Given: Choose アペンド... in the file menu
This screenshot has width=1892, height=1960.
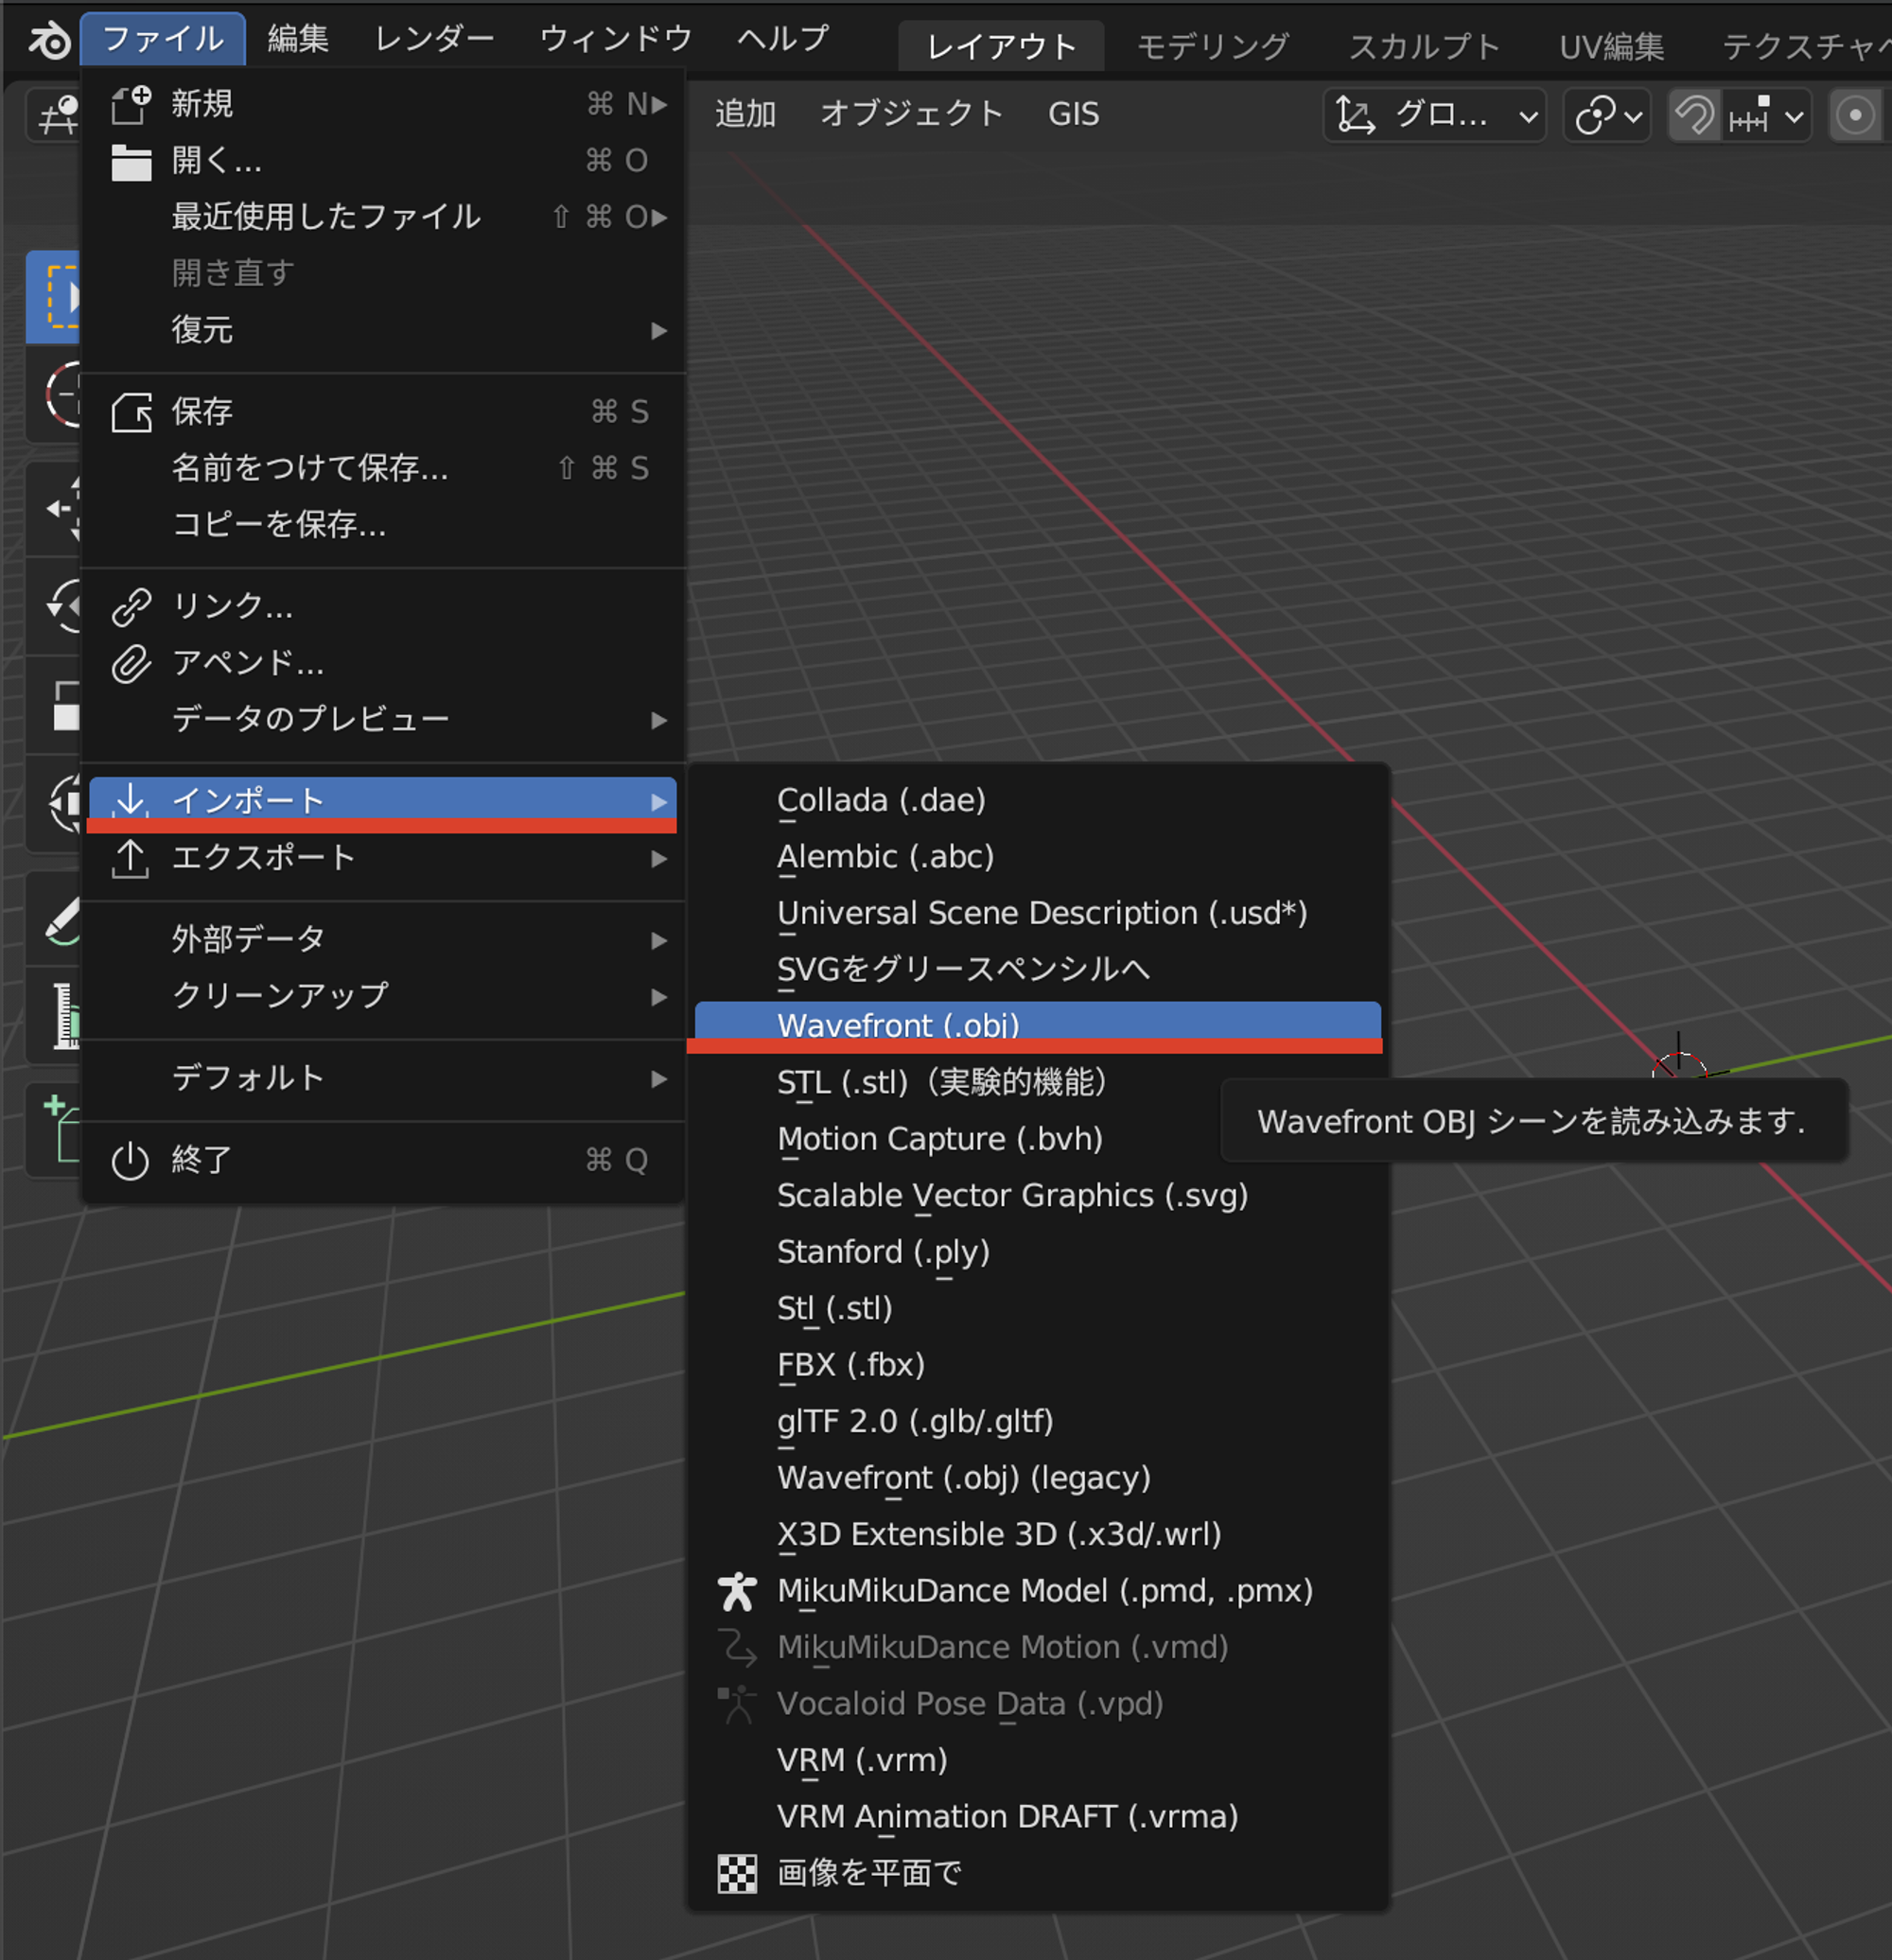Looking at the screenshot, I should tap(383, 663).
